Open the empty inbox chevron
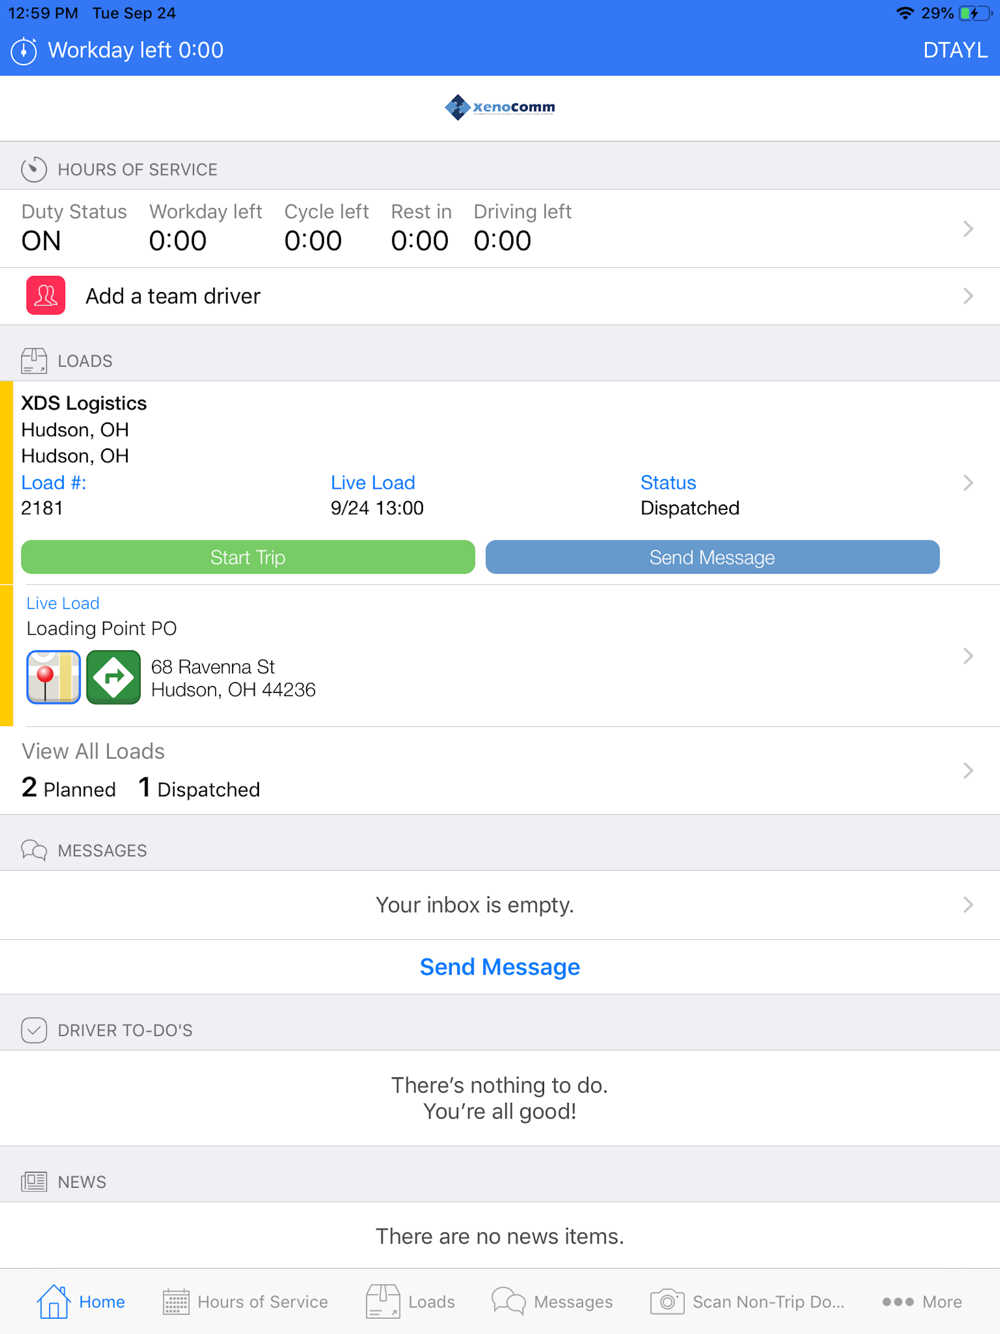 968,905
